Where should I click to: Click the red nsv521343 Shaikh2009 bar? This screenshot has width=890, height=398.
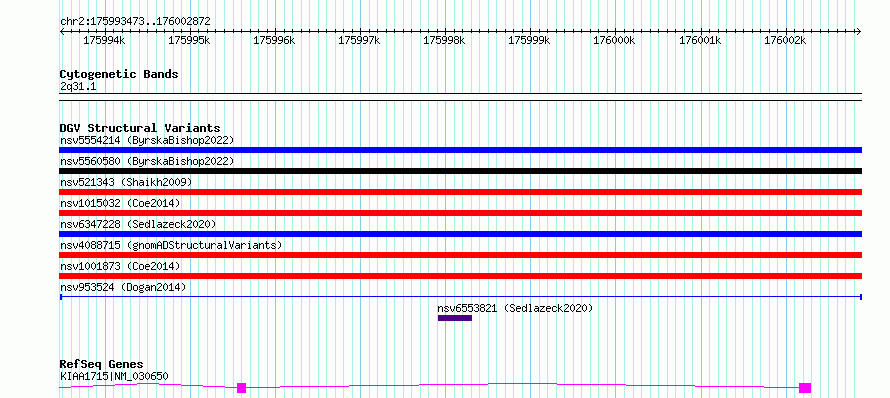pos(460,192)
